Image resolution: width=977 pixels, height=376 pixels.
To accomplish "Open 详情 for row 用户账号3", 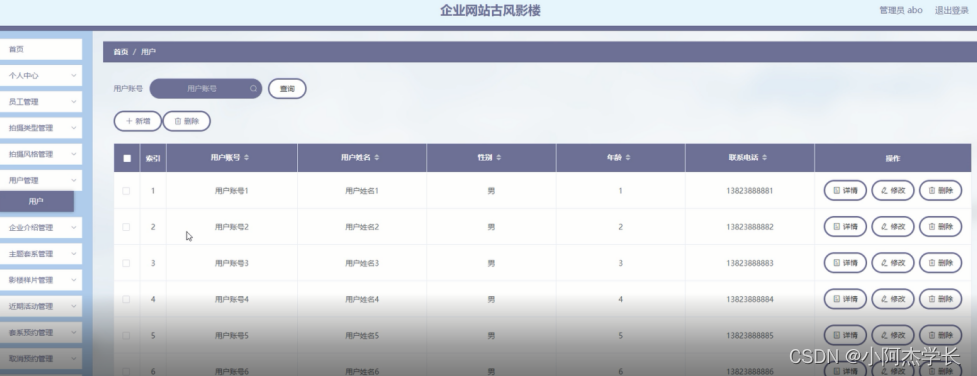I will pos(845,263).
